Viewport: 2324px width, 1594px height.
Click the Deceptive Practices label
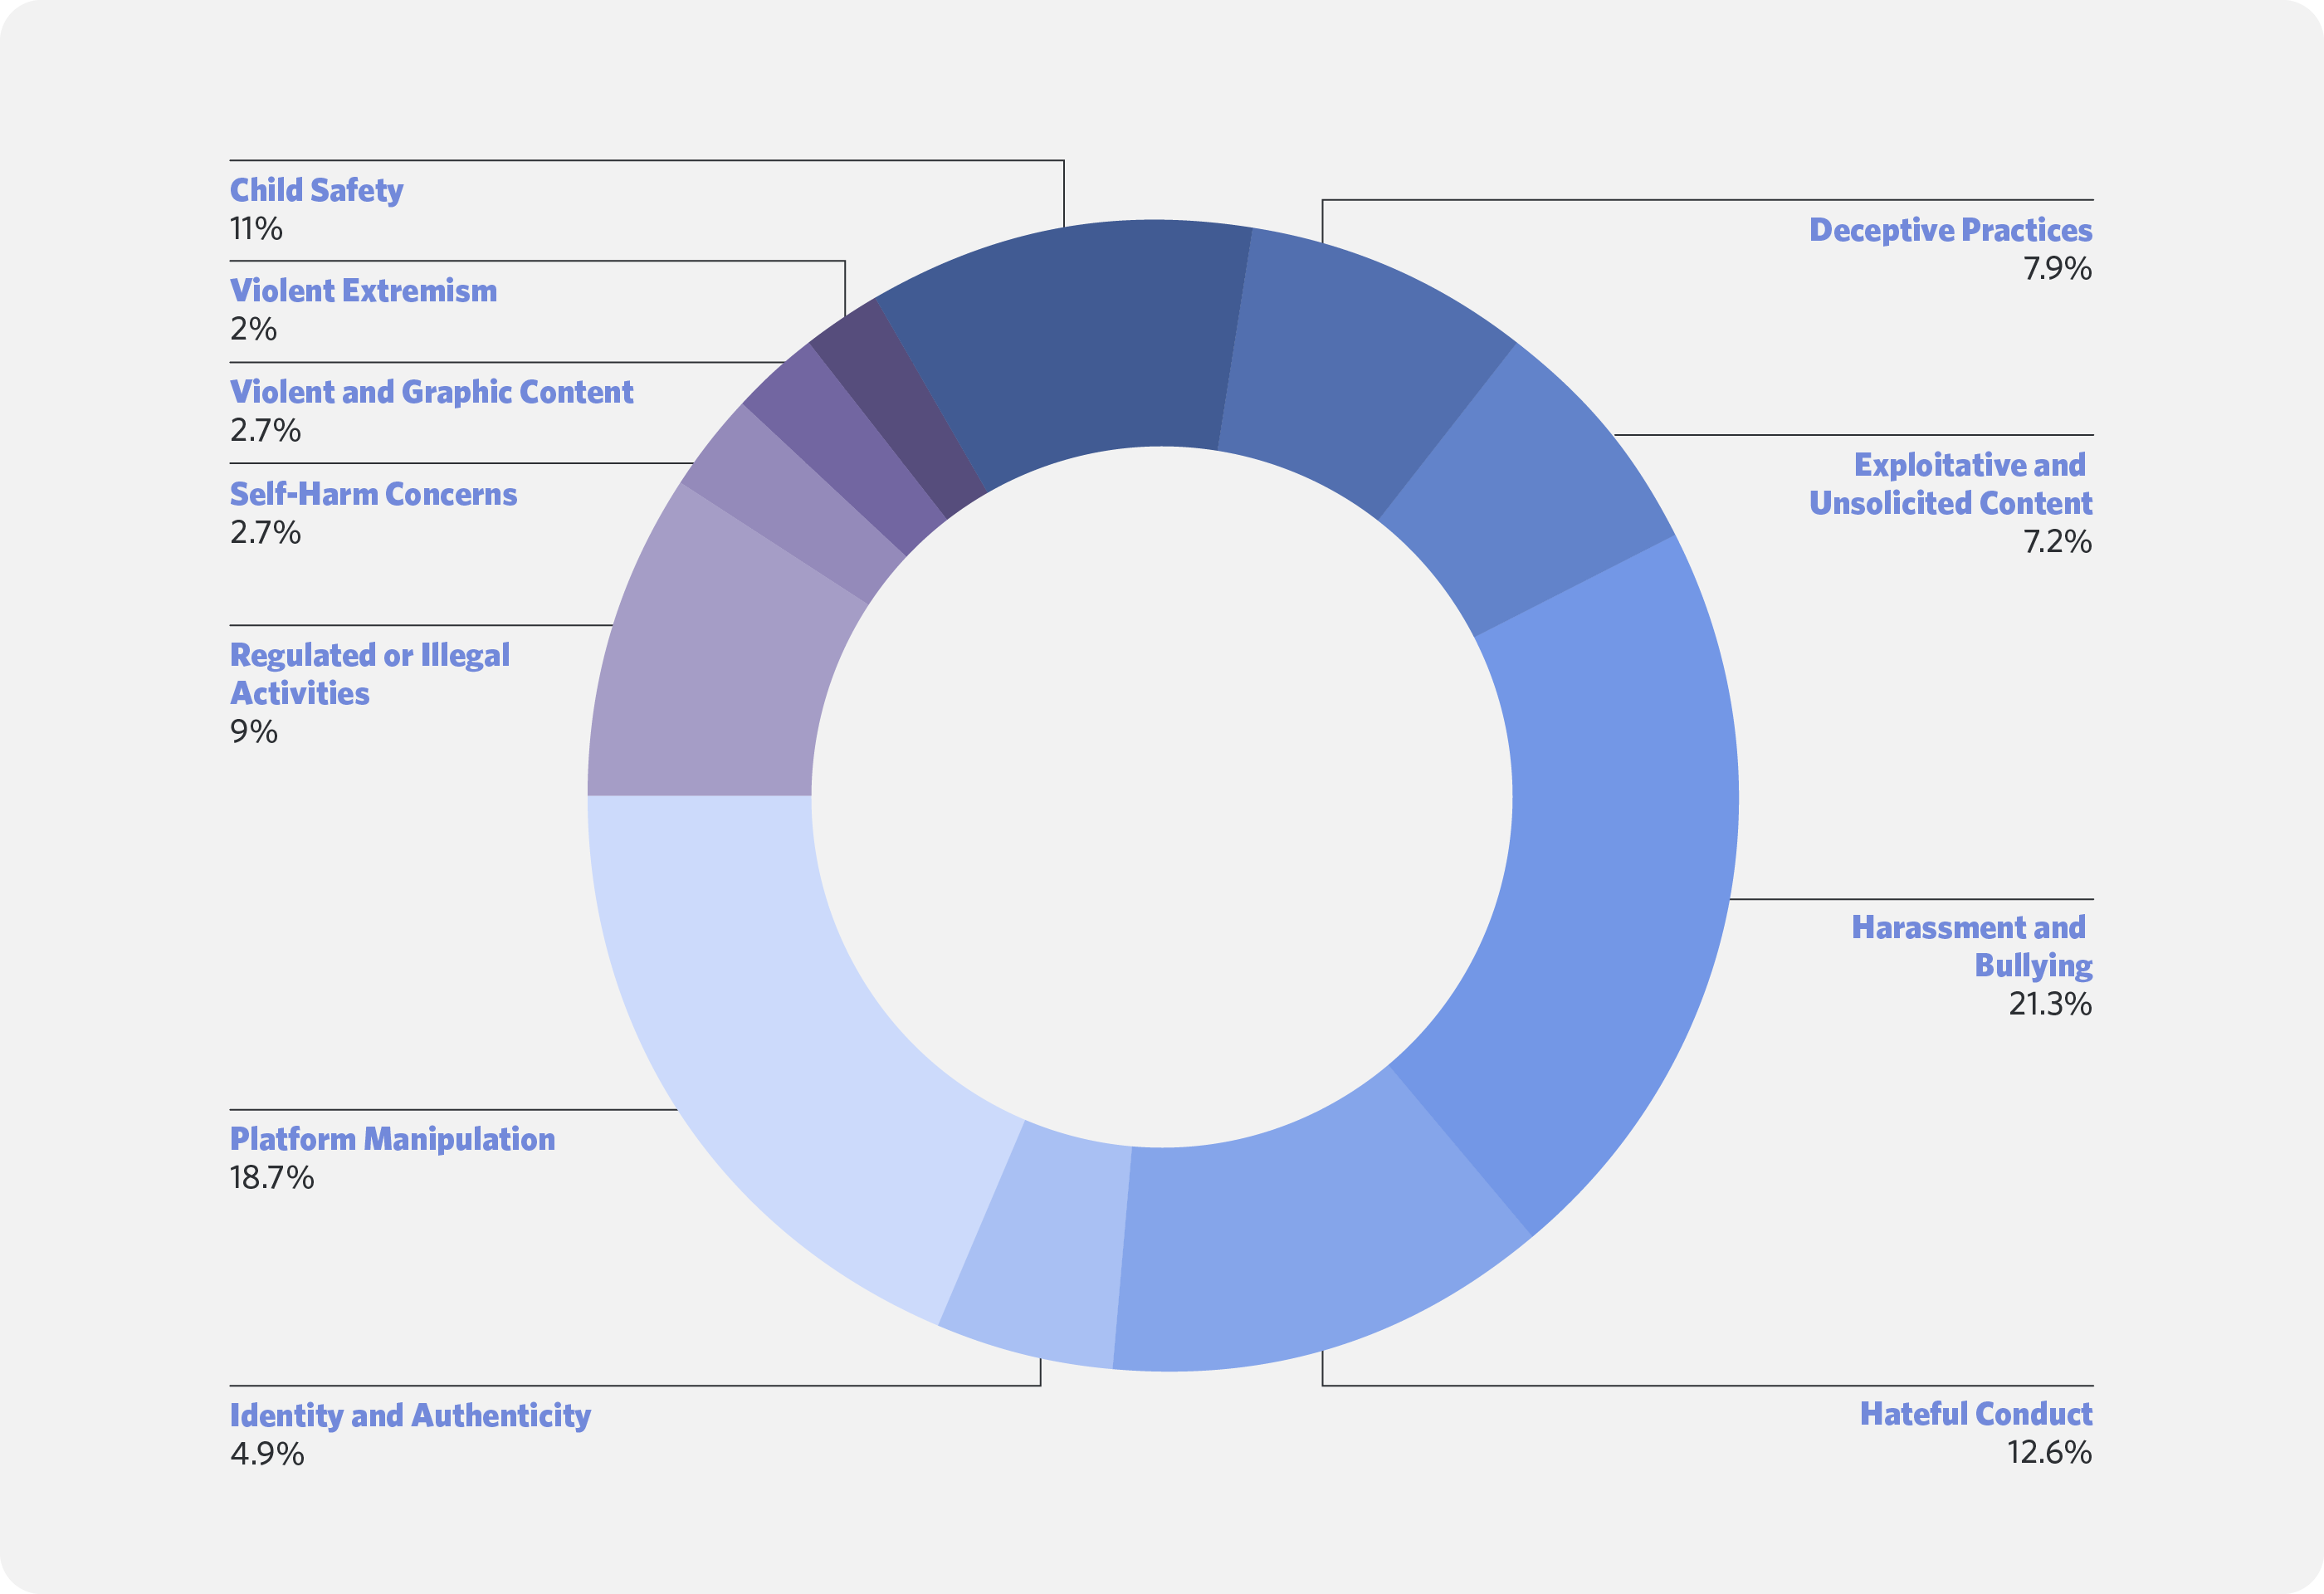click(x=1950, y=230)
